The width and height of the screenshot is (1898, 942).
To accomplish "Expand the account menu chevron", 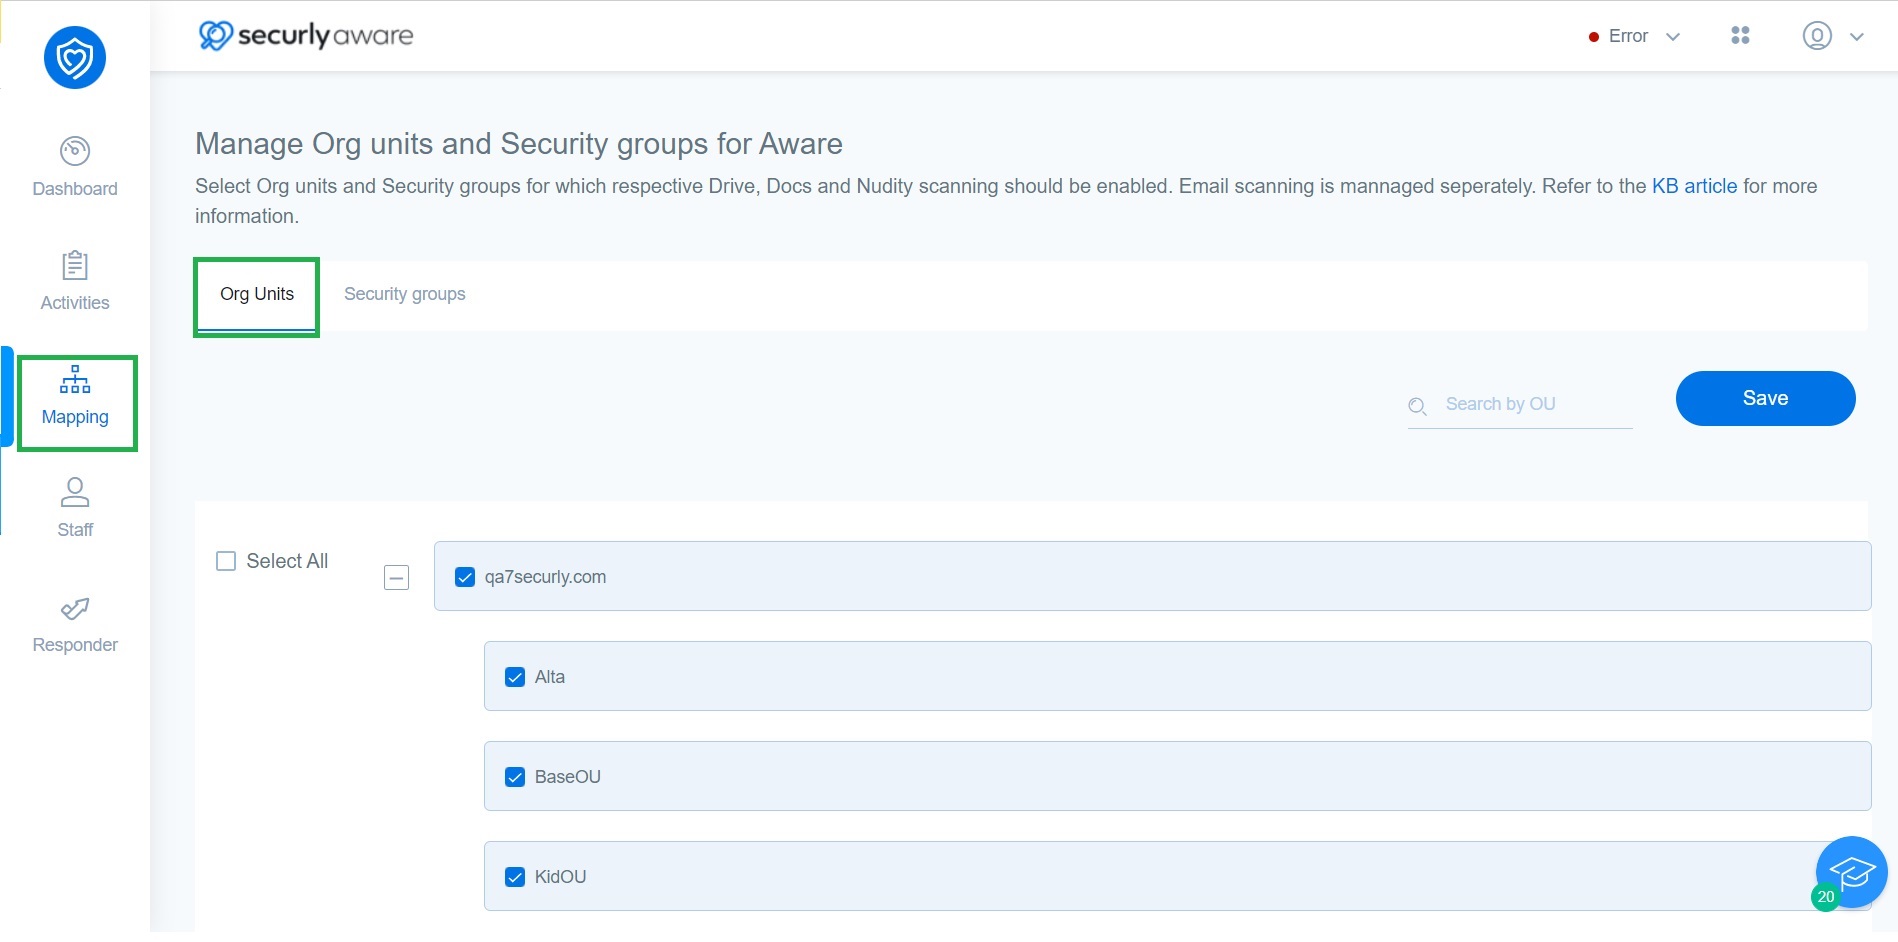I will tap(1857, 37).
